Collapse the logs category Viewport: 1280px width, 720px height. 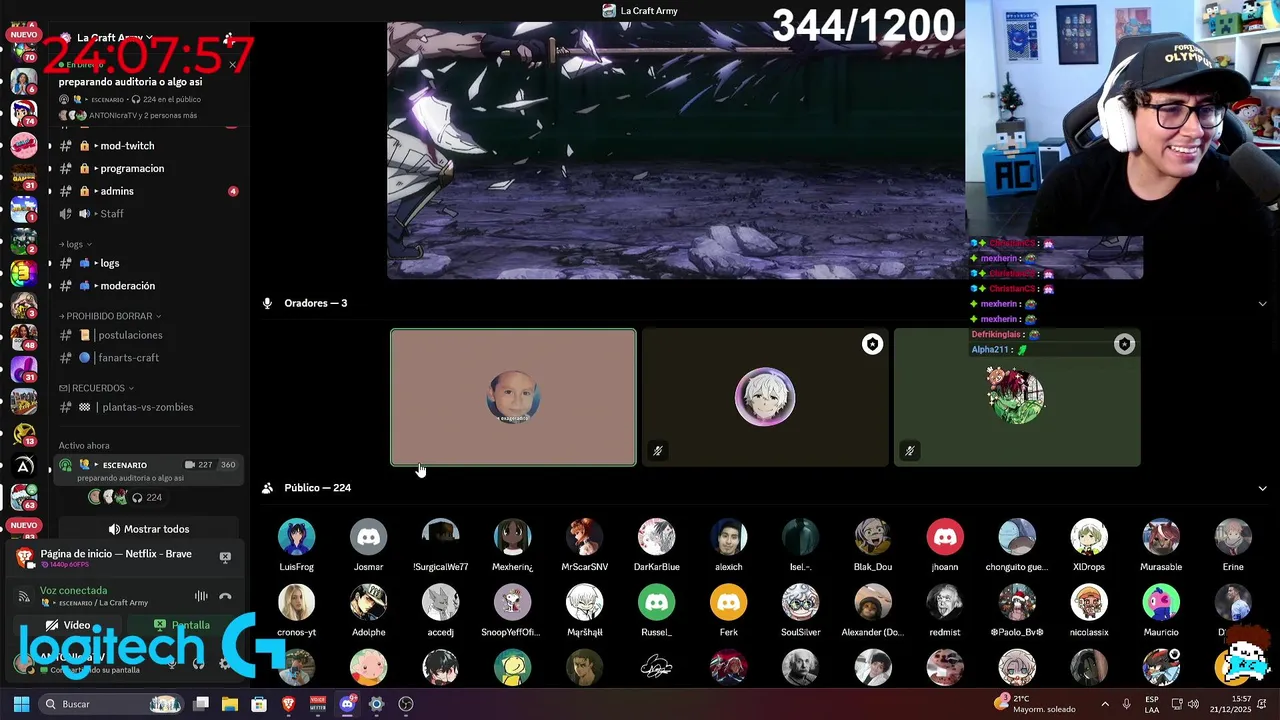[75, 244]
